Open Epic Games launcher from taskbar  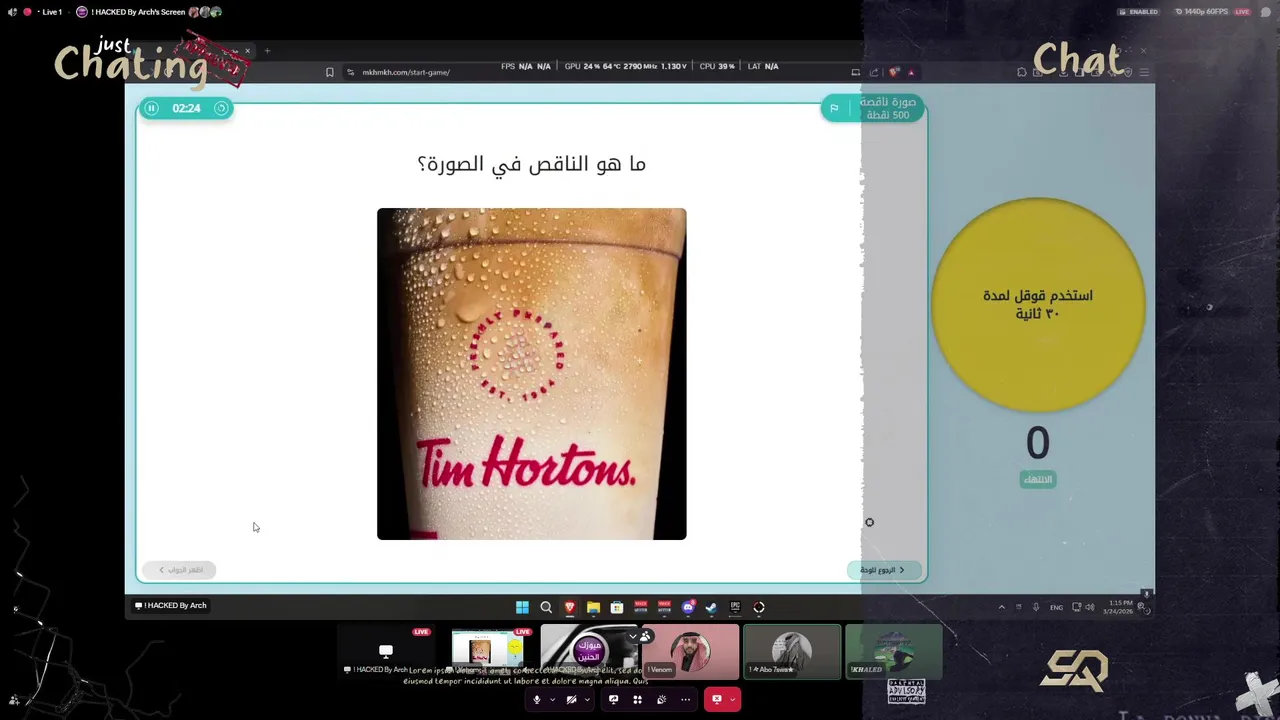[735, 607]
